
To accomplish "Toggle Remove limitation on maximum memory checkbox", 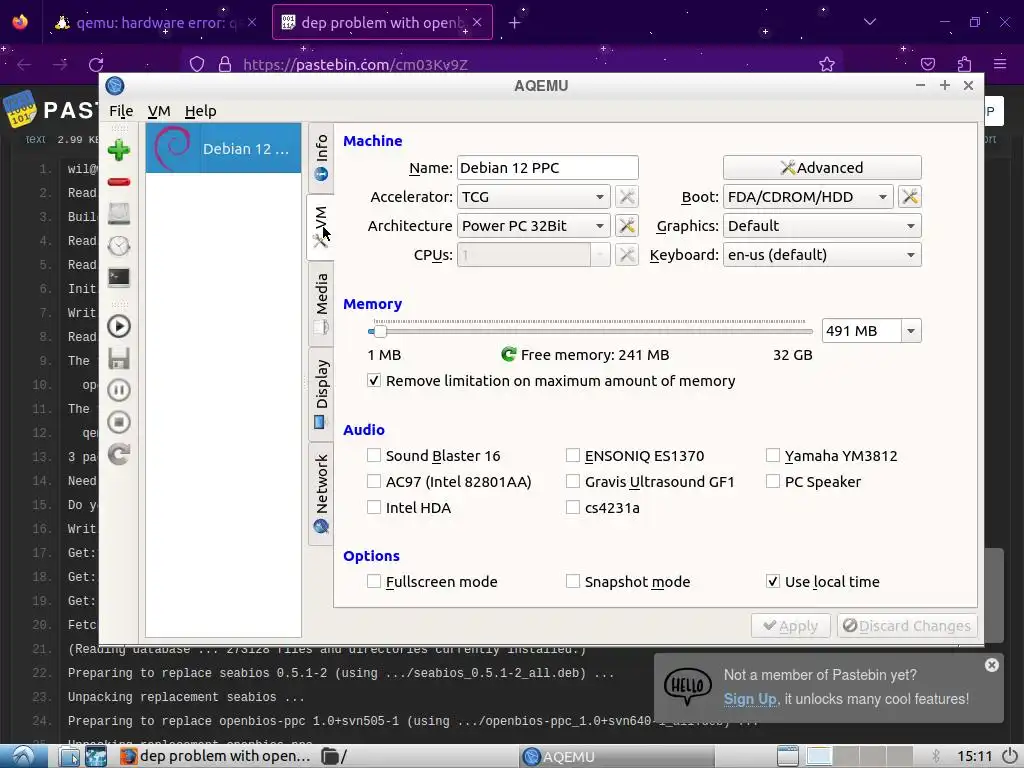I will [x=374, y=381].
